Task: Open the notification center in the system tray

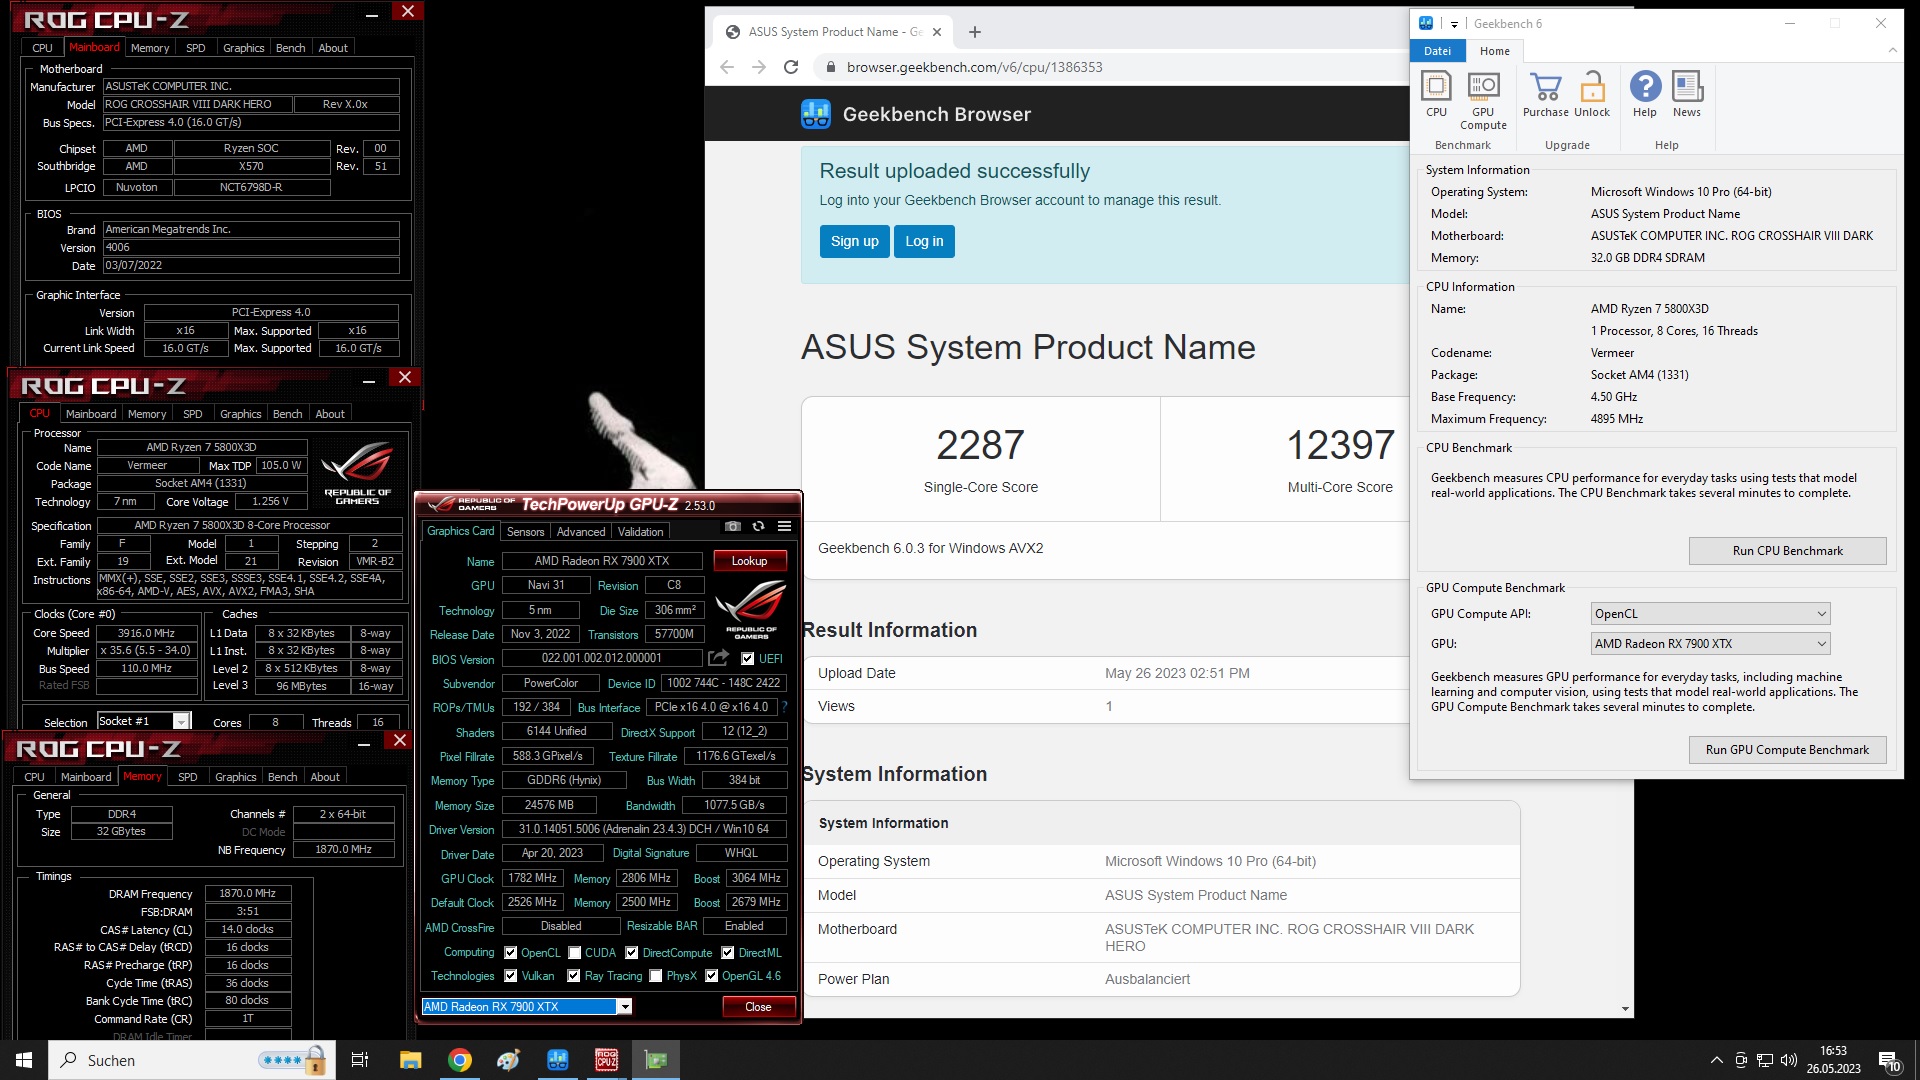Action: [x=1889, y=1060]
